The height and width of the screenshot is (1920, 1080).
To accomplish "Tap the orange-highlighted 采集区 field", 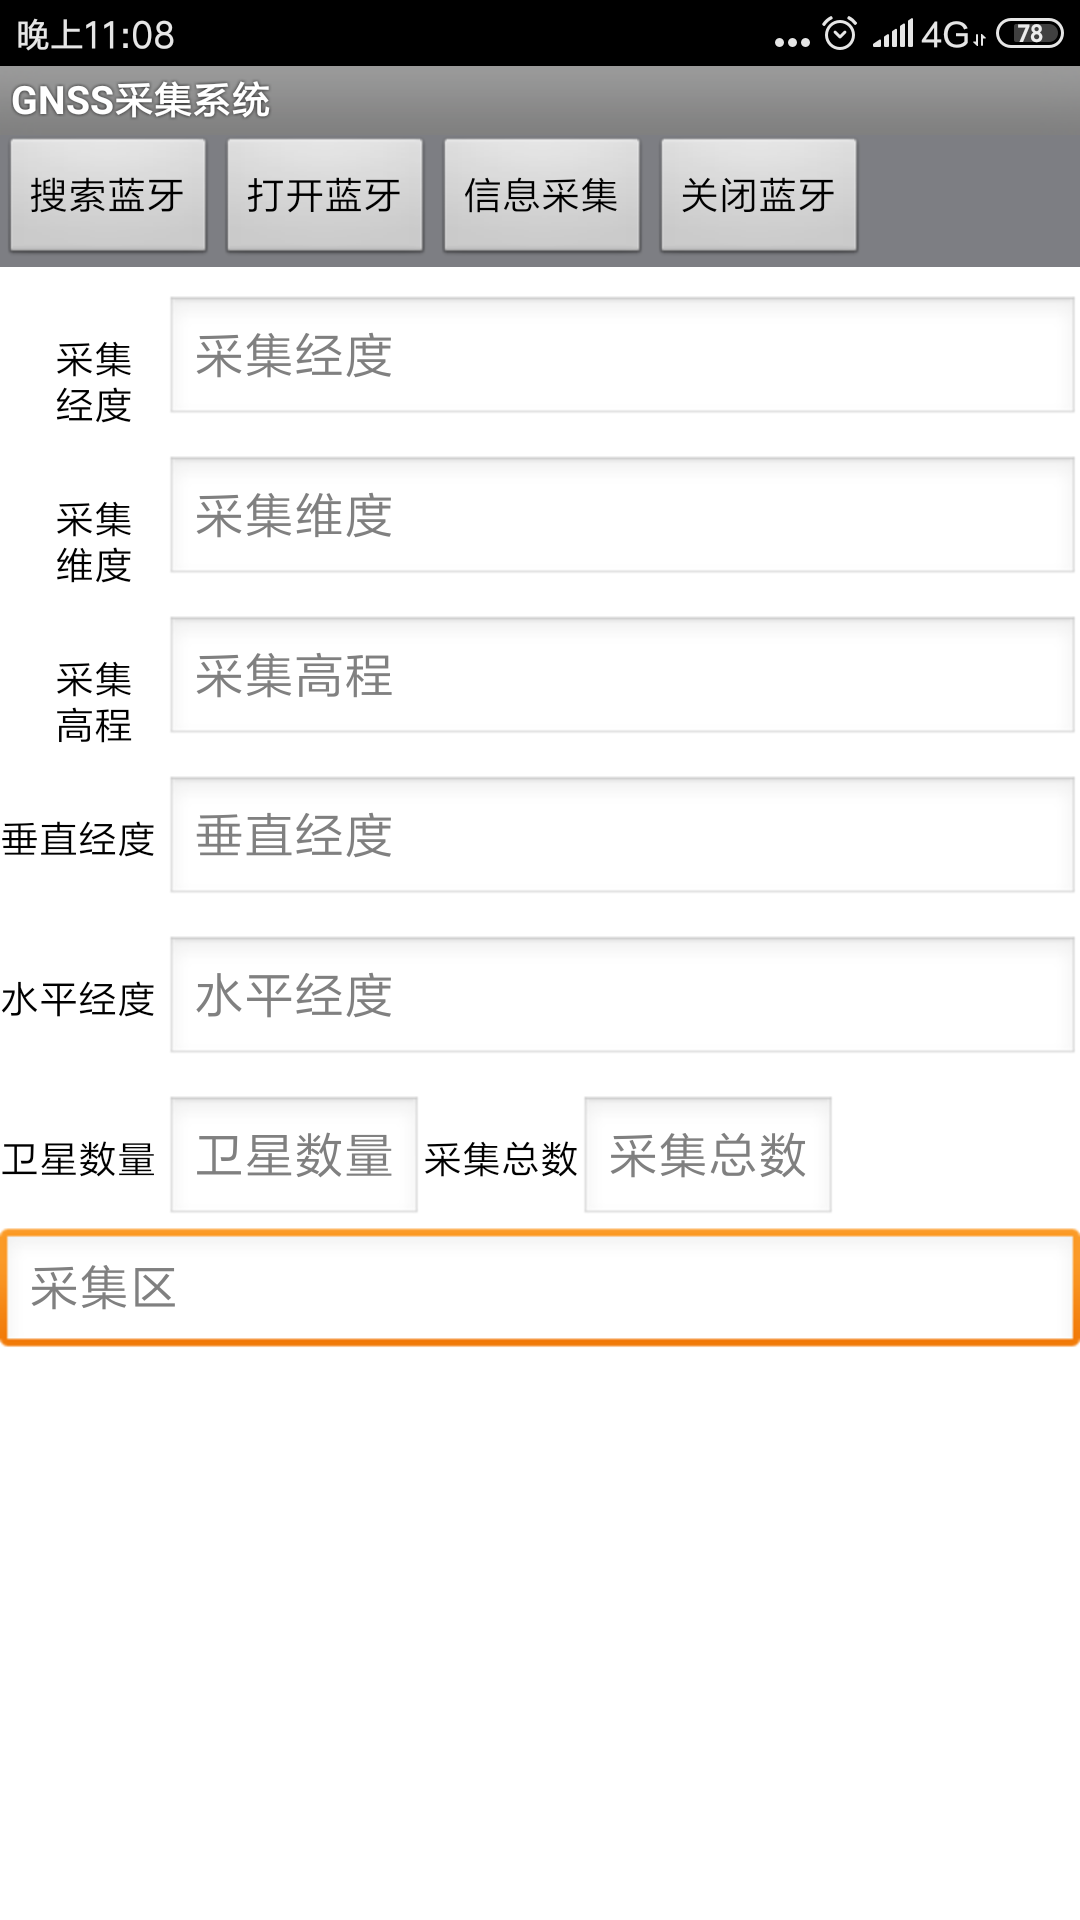I will point(540,1288).
